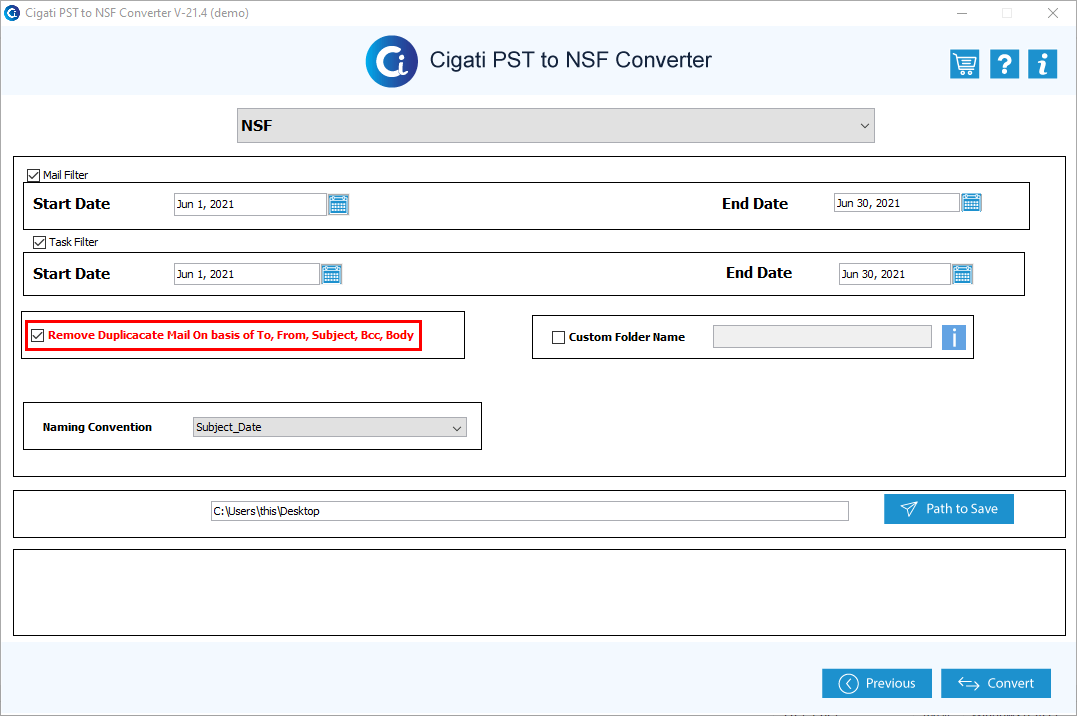Click the Cigati logo in header
The width and height of the screenshot is (1077, 716).
[392, 62]
